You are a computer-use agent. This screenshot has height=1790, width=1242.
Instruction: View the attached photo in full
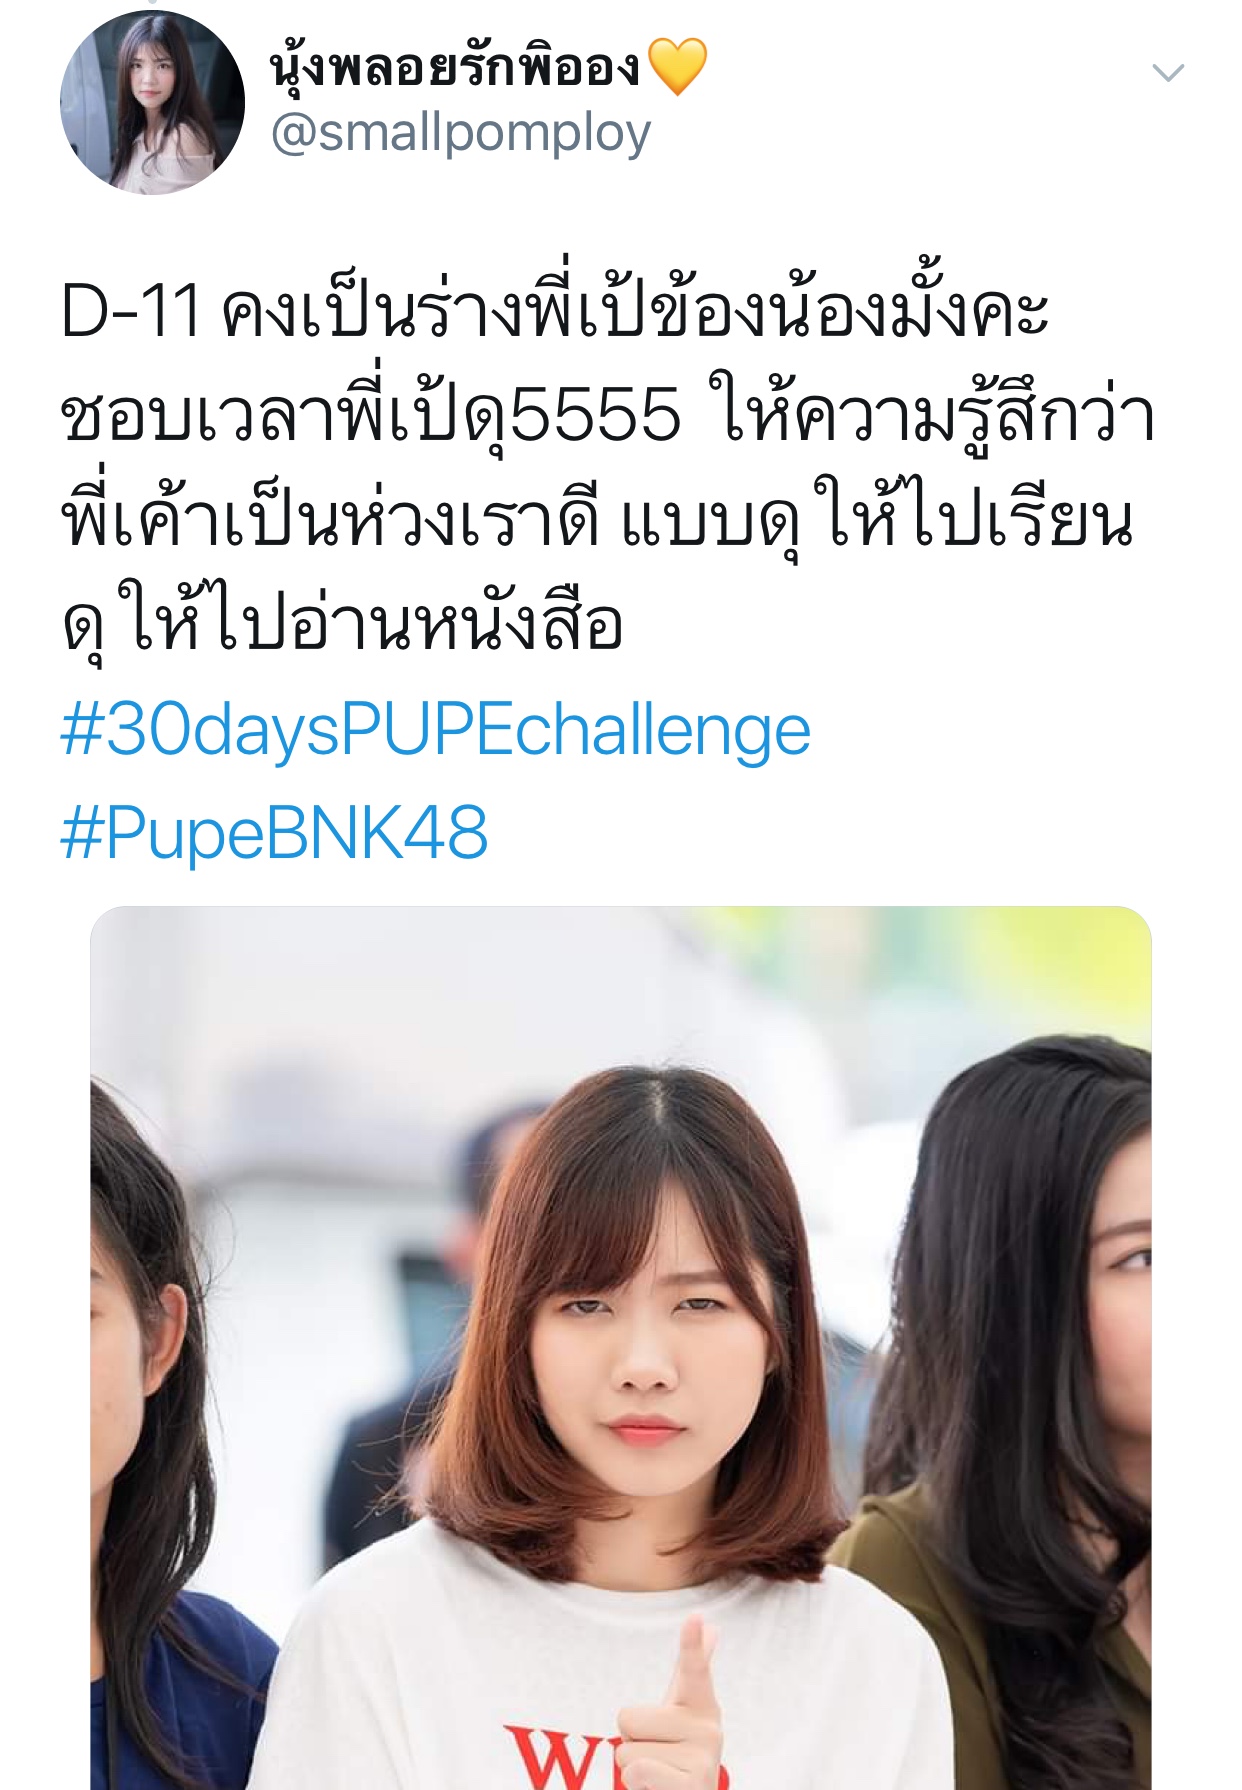click(621, 1348)
